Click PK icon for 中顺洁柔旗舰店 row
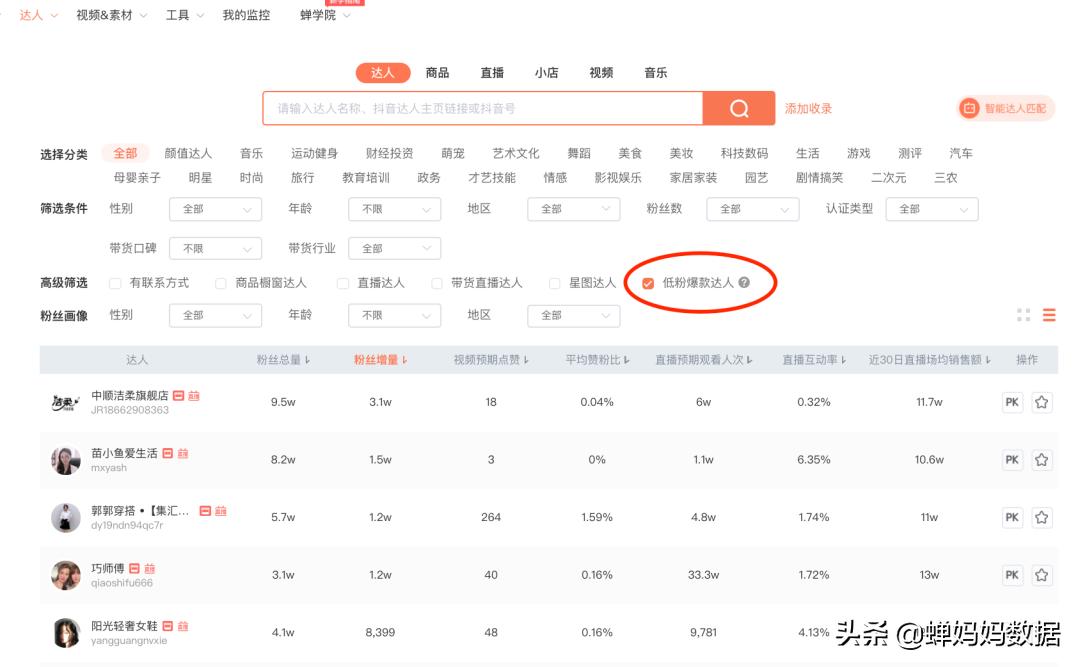The image size is (1080, 667). tap(1012, 402)
